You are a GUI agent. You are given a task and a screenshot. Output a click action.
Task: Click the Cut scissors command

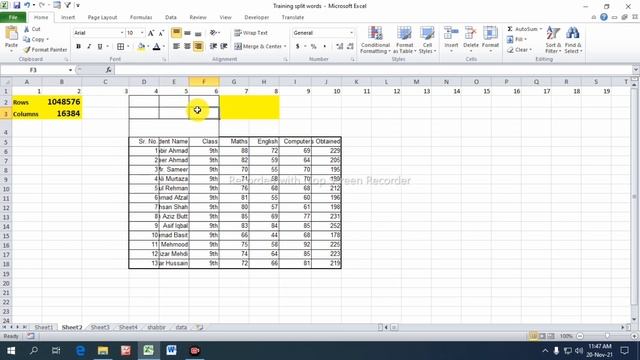(x=32, y=29)
